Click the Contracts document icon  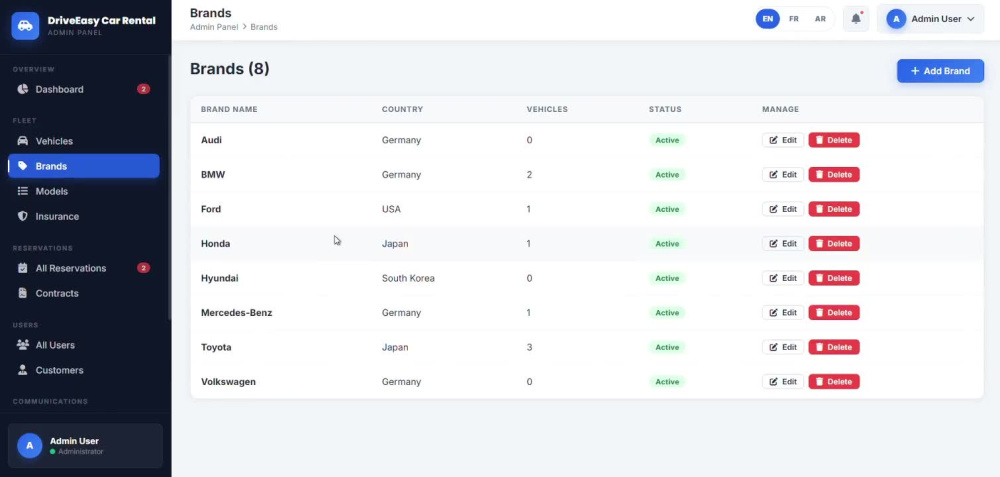22,293
